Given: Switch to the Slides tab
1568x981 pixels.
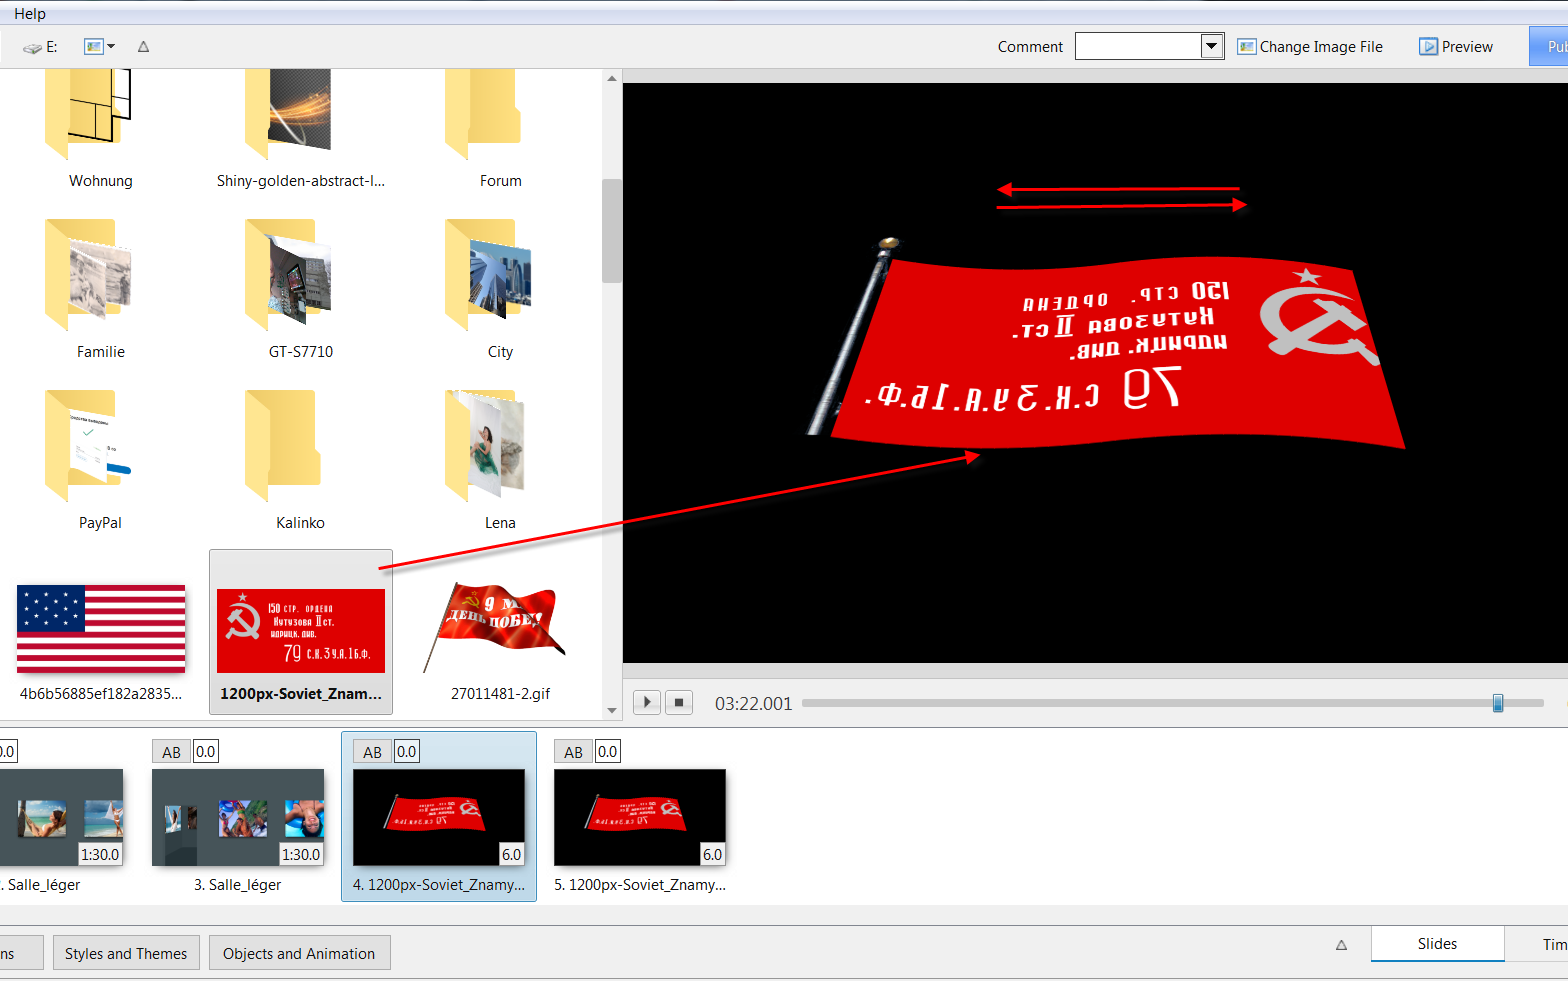Looking at the screenshot, I should click(x=1436, y=944).
